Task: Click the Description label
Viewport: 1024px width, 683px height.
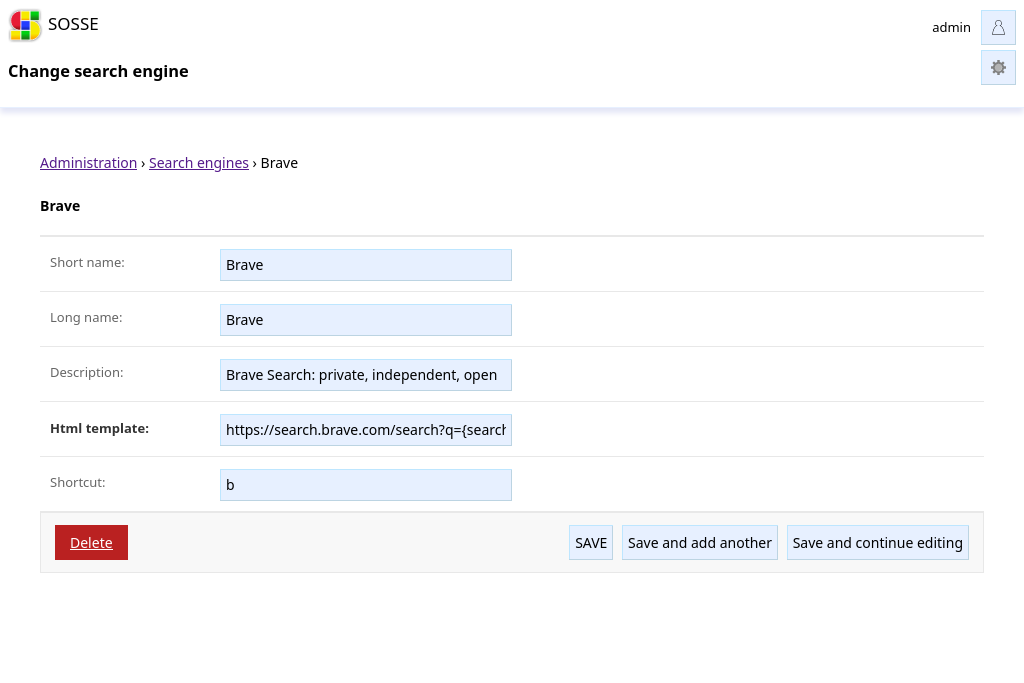Action: point(87,372)
